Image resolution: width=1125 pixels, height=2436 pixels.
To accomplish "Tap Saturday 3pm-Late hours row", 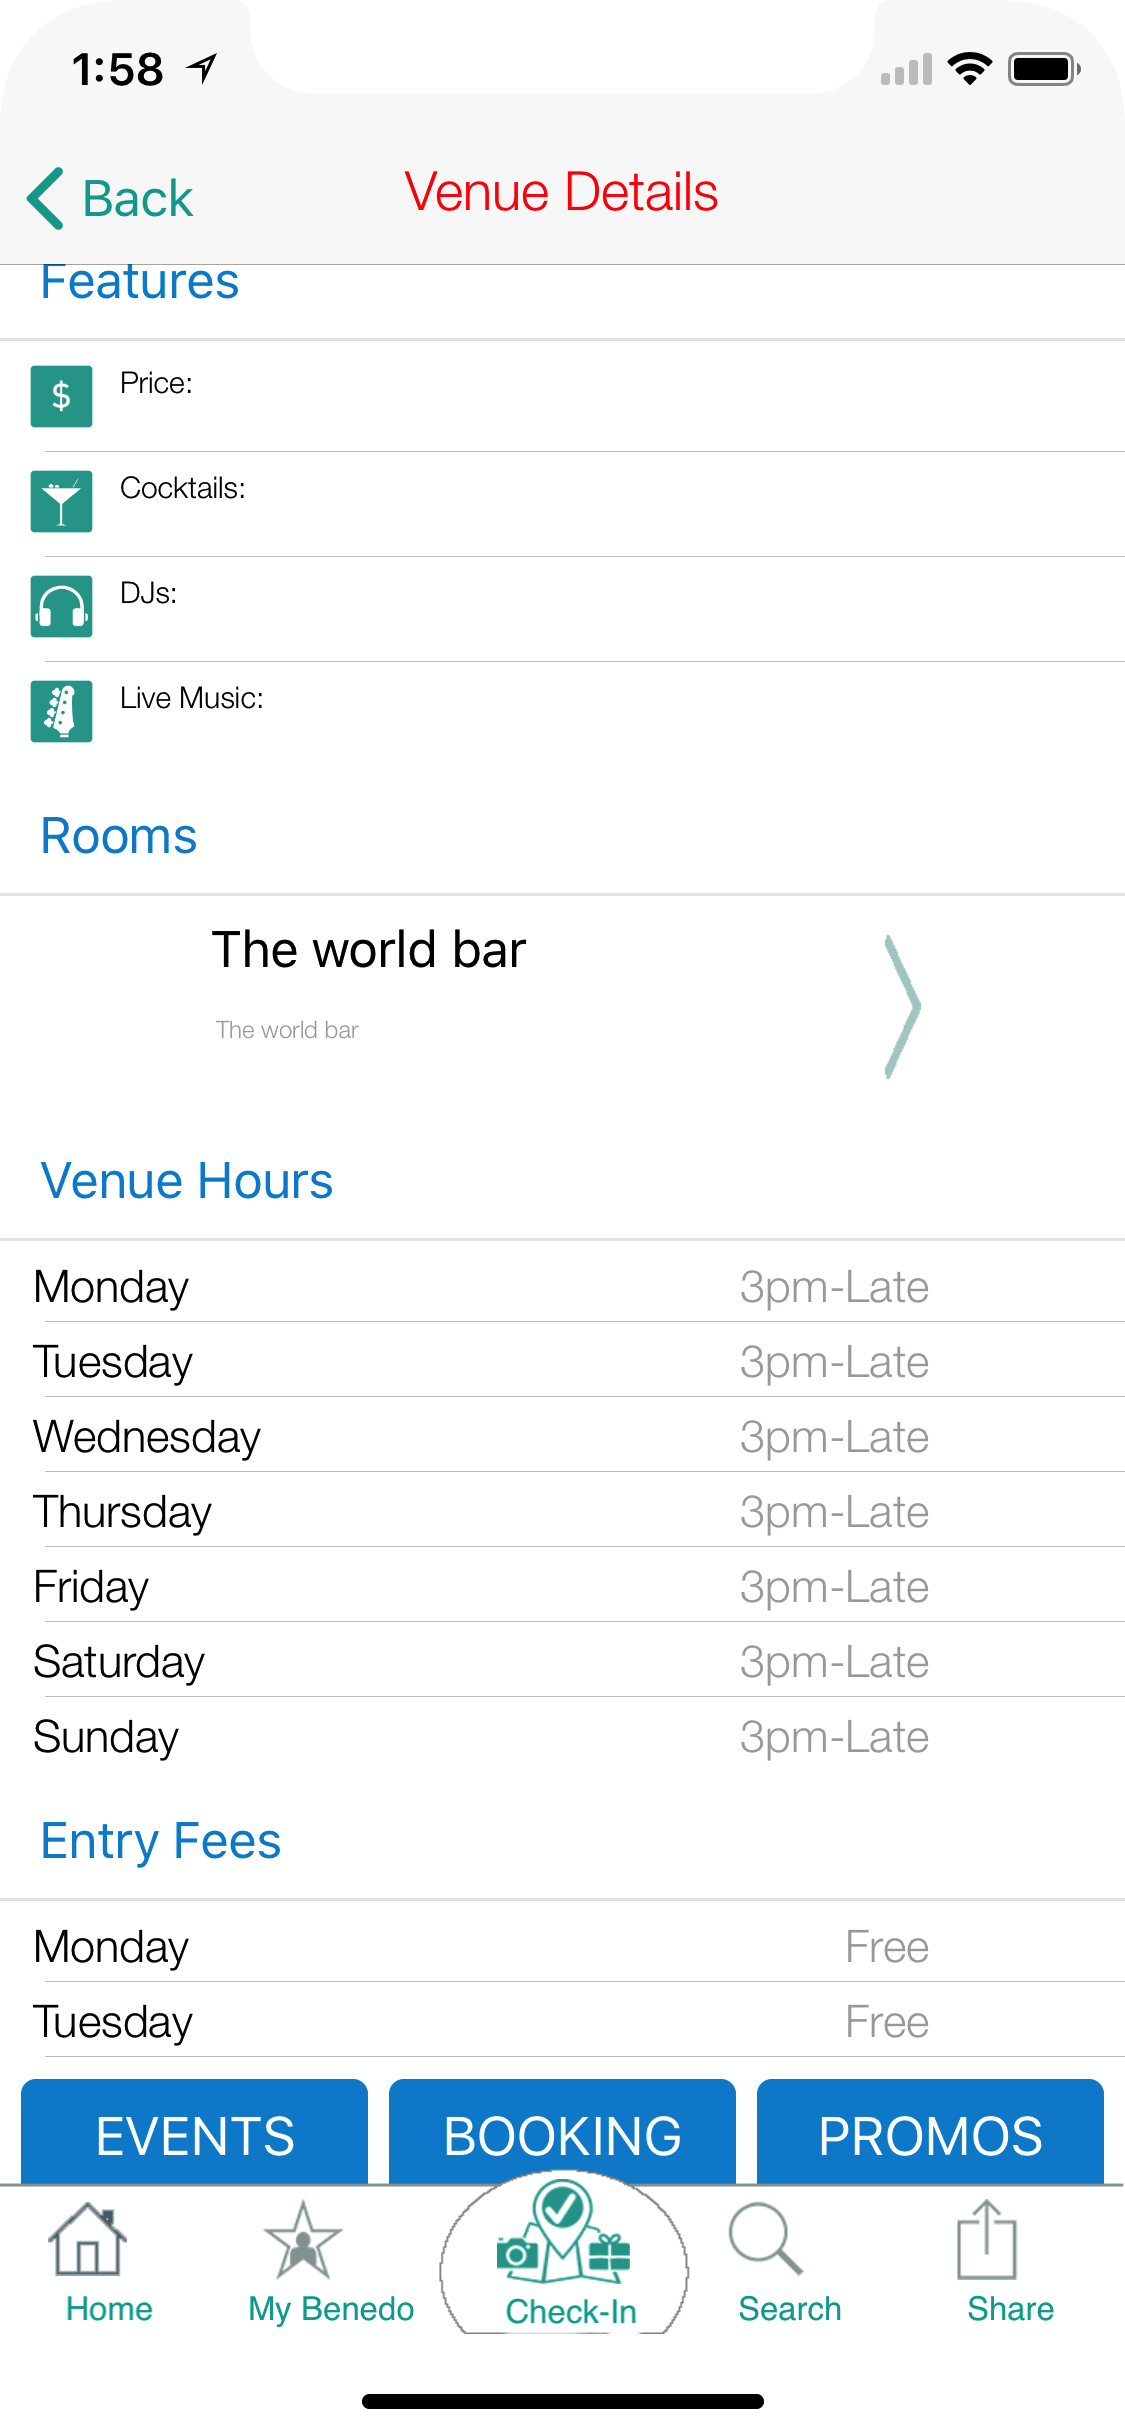I will pyautogui.click(x=562, y=1662).
